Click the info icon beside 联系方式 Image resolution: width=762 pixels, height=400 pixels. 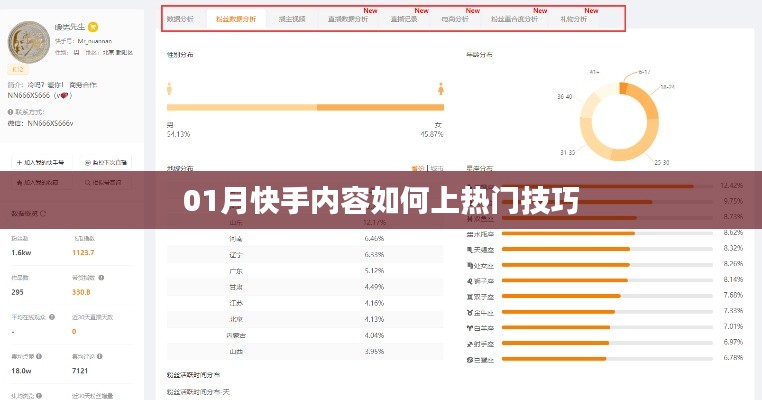coord(10,112)
